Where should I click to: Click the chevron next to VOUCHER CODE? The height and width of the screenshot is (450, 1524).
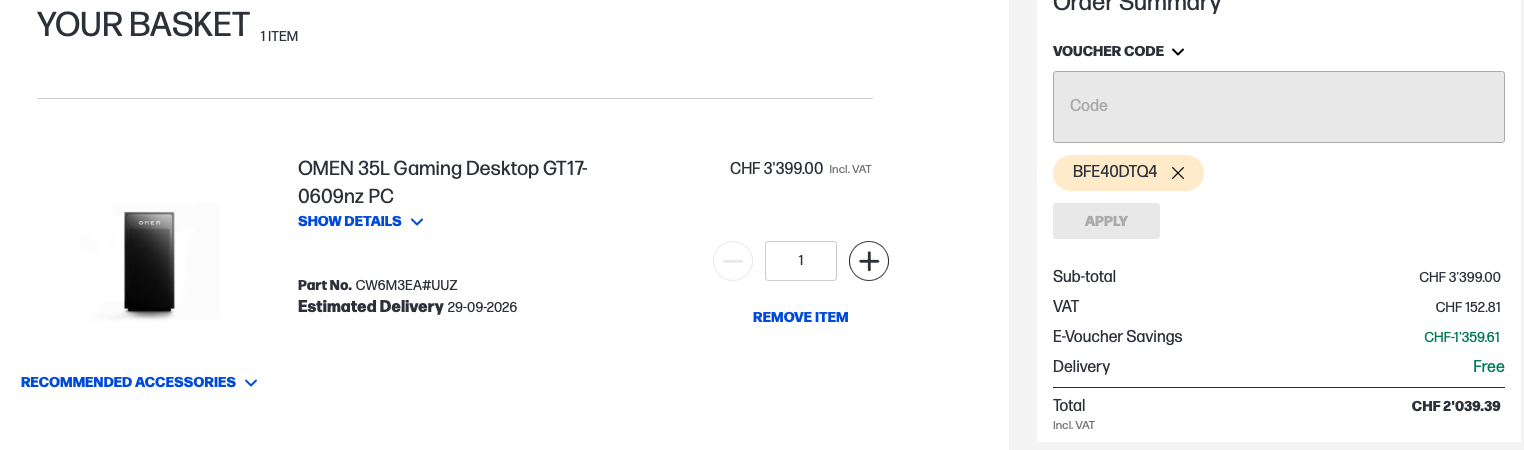(x=1178, y=52)
